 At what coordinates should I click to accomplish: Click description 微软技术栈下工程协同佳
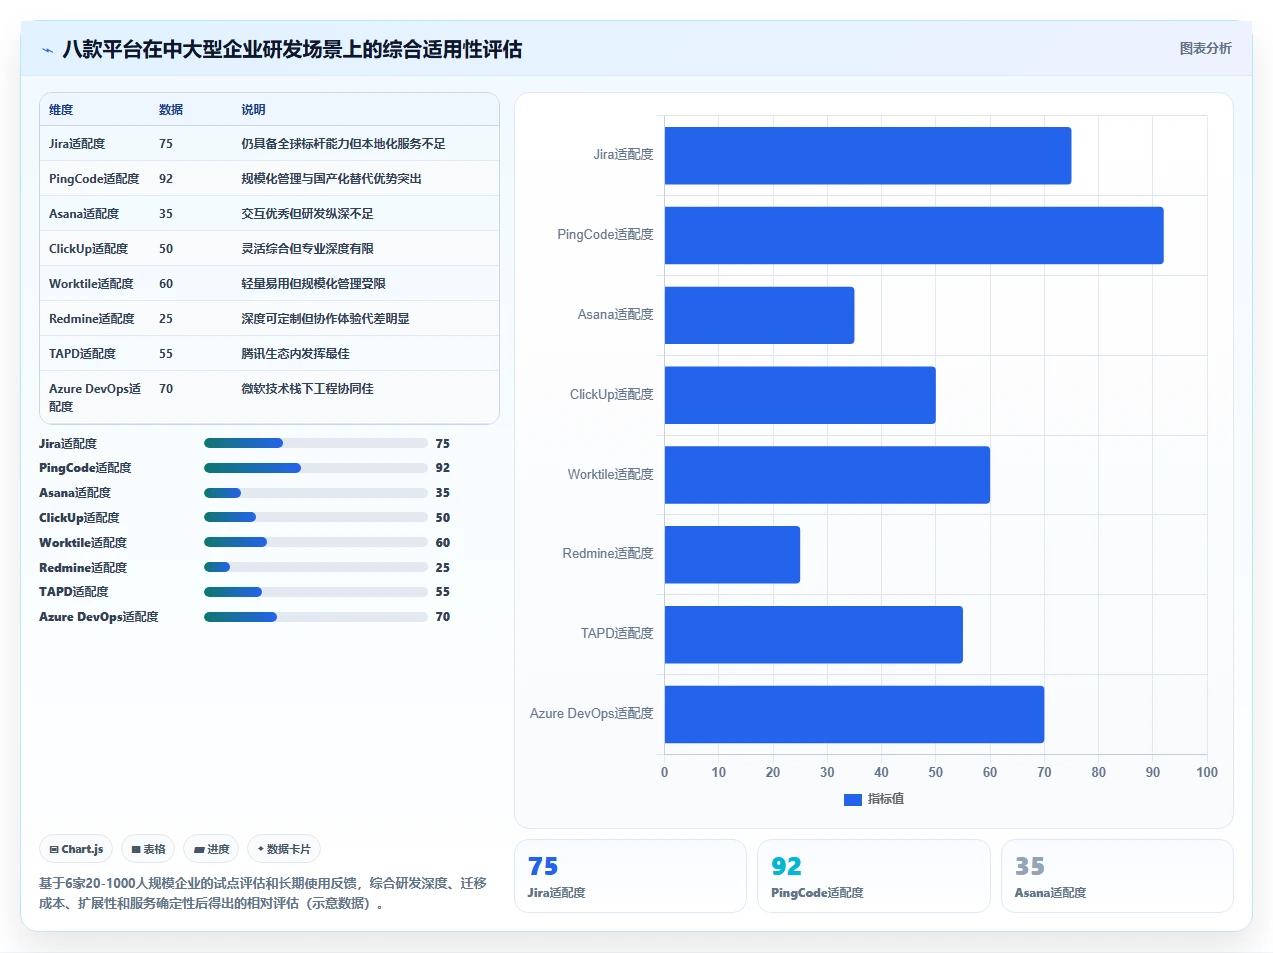(x=307, y=389)
